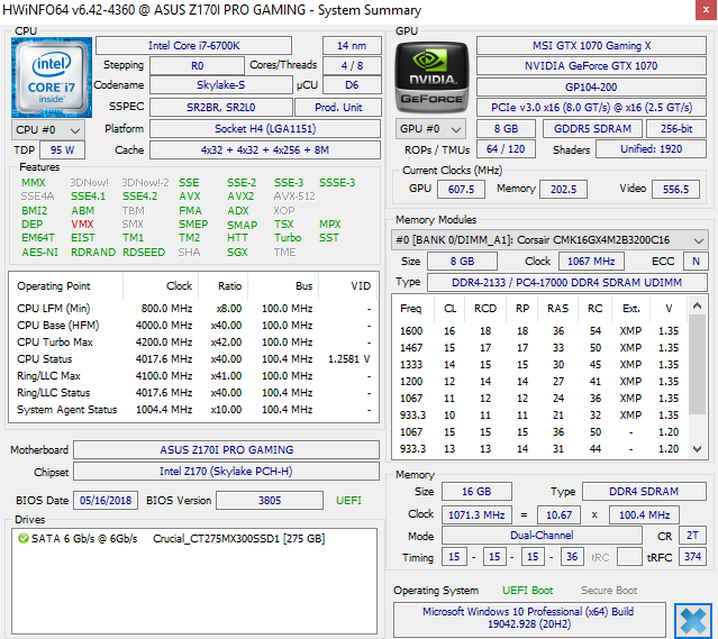Image resolution: width=718 pixels, height=639 pixels.
Task: Click the Codename Skylake-S field
Action: (221, 85)
